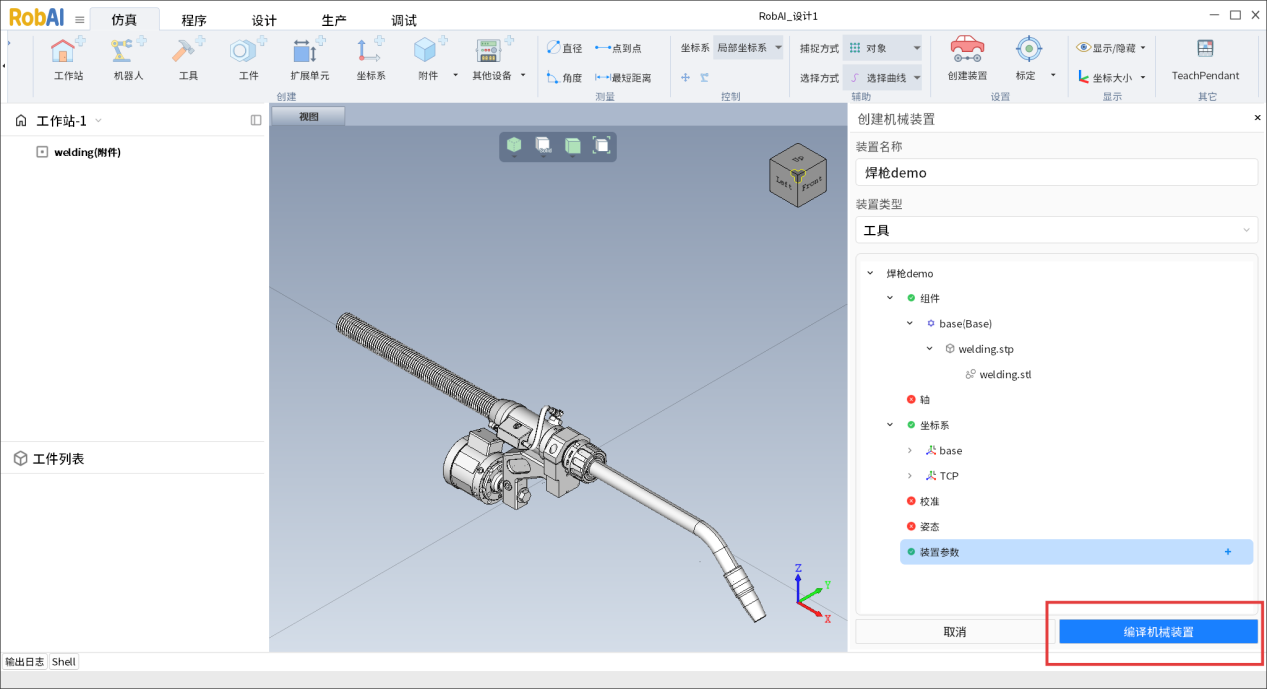Open the Shell tab at bottom
The width and height of the screenshot is (1267, 689).
(64, 661)
